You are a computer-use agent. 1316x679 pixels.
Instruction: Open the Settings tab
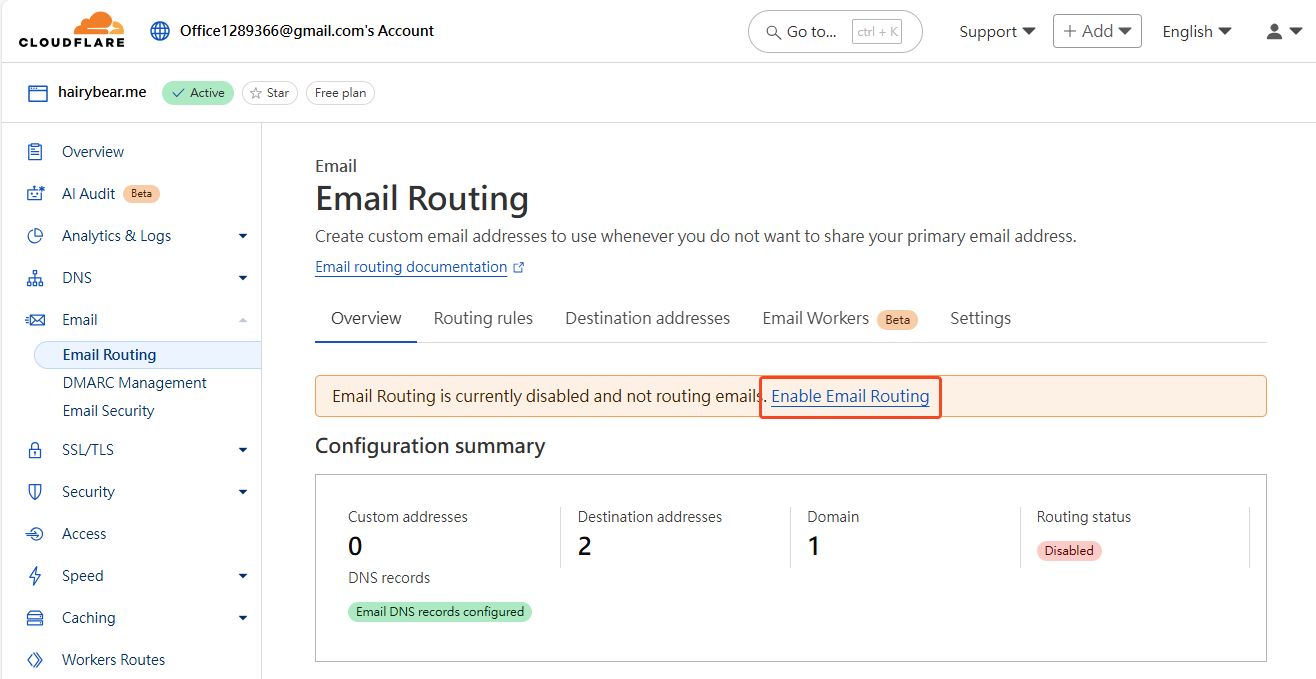click(x=980, y=318)
